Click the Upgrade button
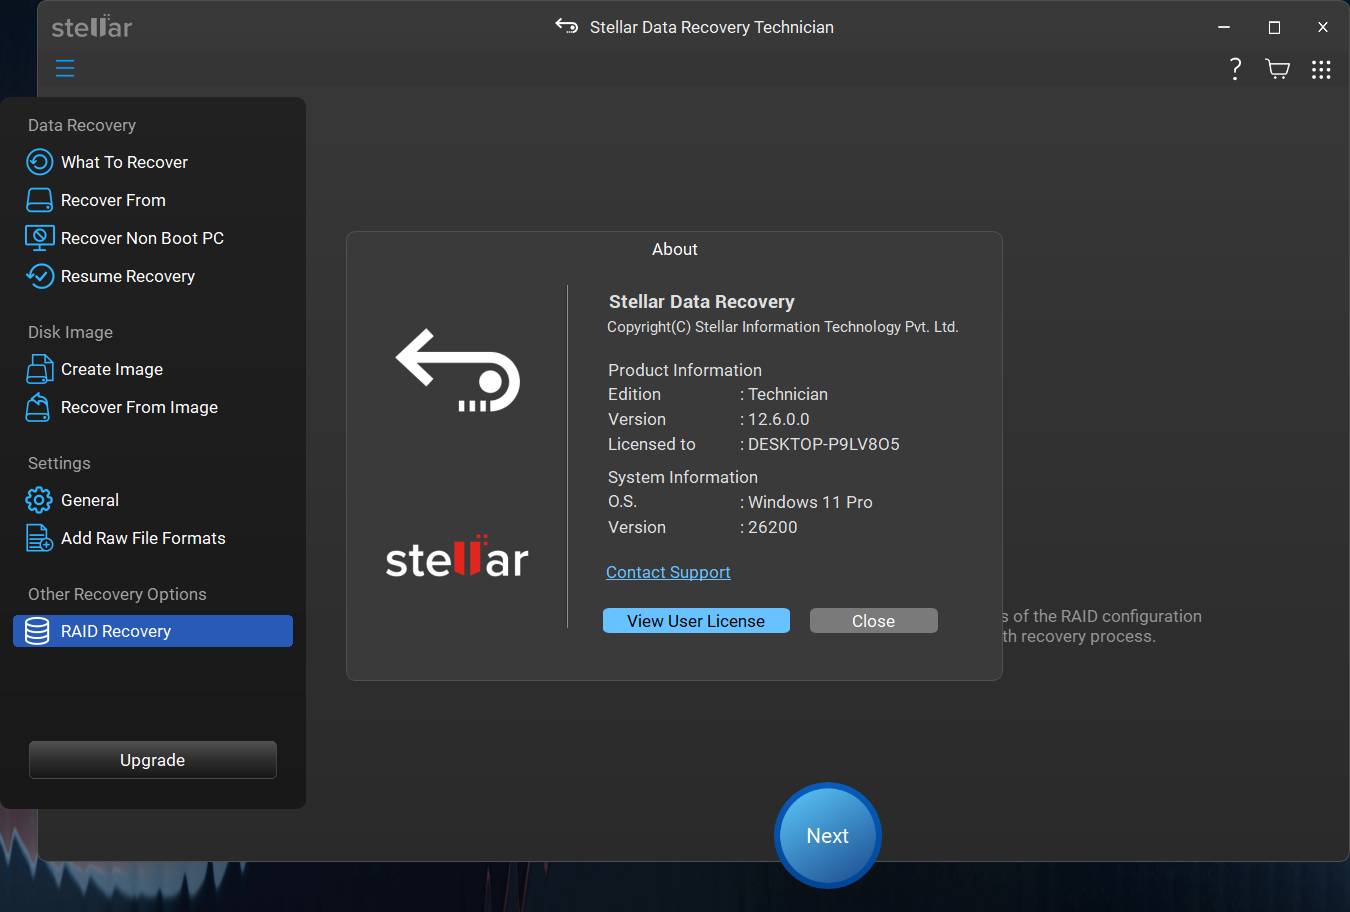1350x912 pixels. pyautogui.click(x=153, y=760)
